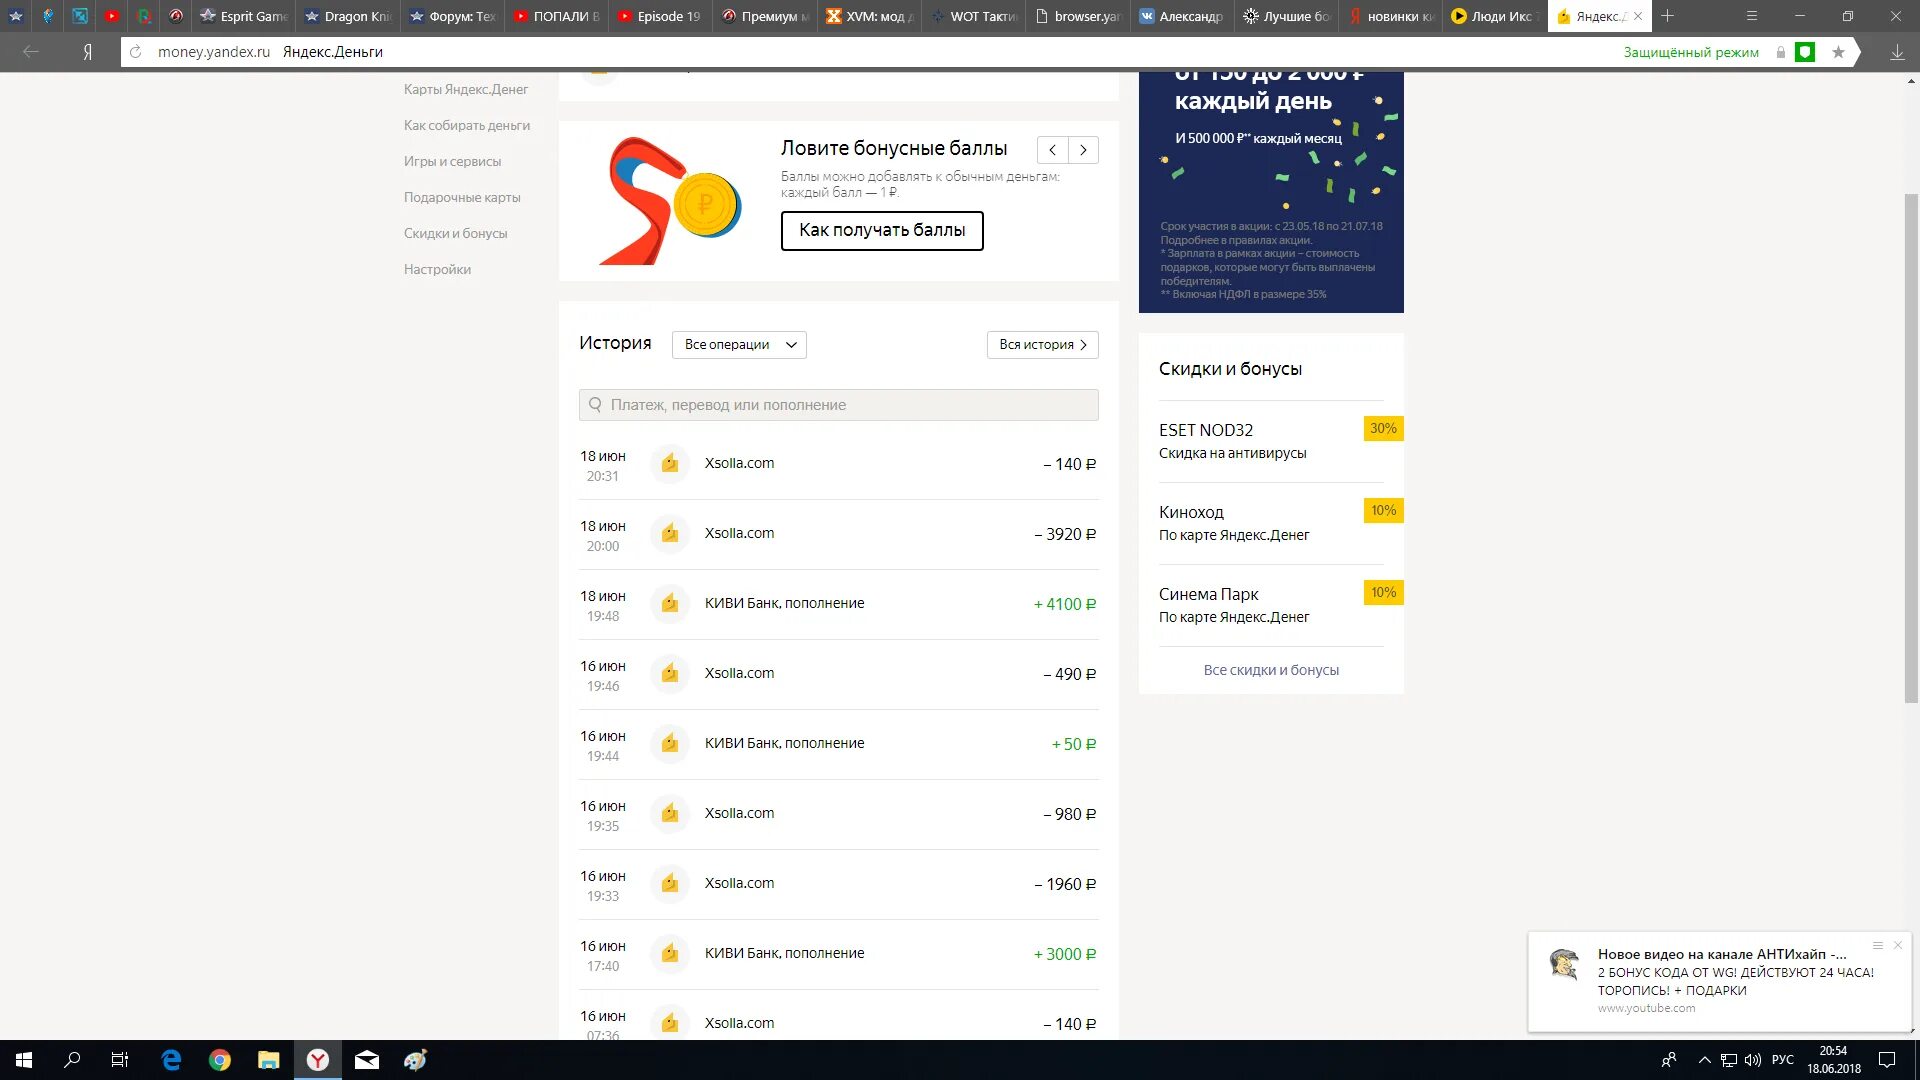Viewport: 1920px width, 1080px height.
Task: Switch to 'Dragon Kni' tab
Action: tap(349, 16)
